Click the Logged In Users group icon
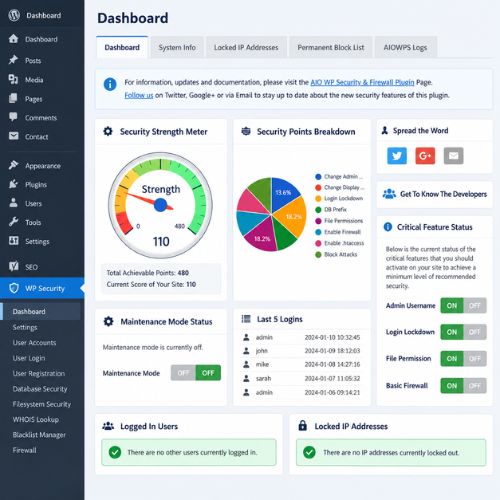Image resolution: width=500 pixels, height=500 pixels. 108,426
